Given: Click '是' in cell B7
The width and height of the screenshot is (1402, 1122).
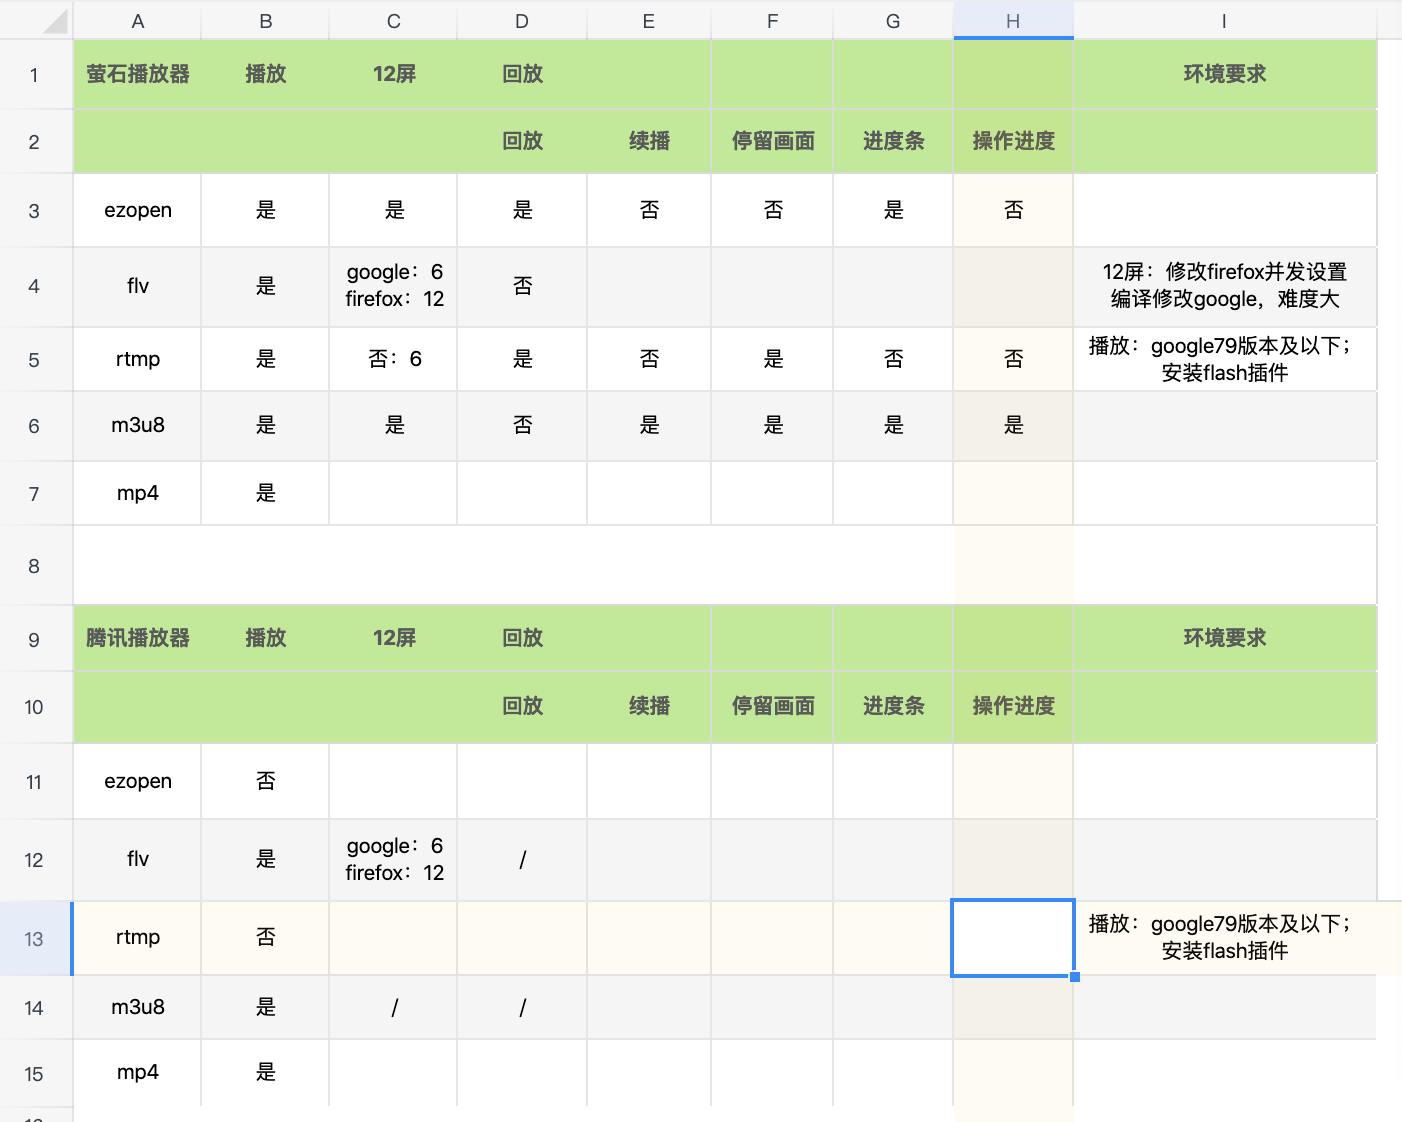Looking at the screenshot, I should click(266, 493).
